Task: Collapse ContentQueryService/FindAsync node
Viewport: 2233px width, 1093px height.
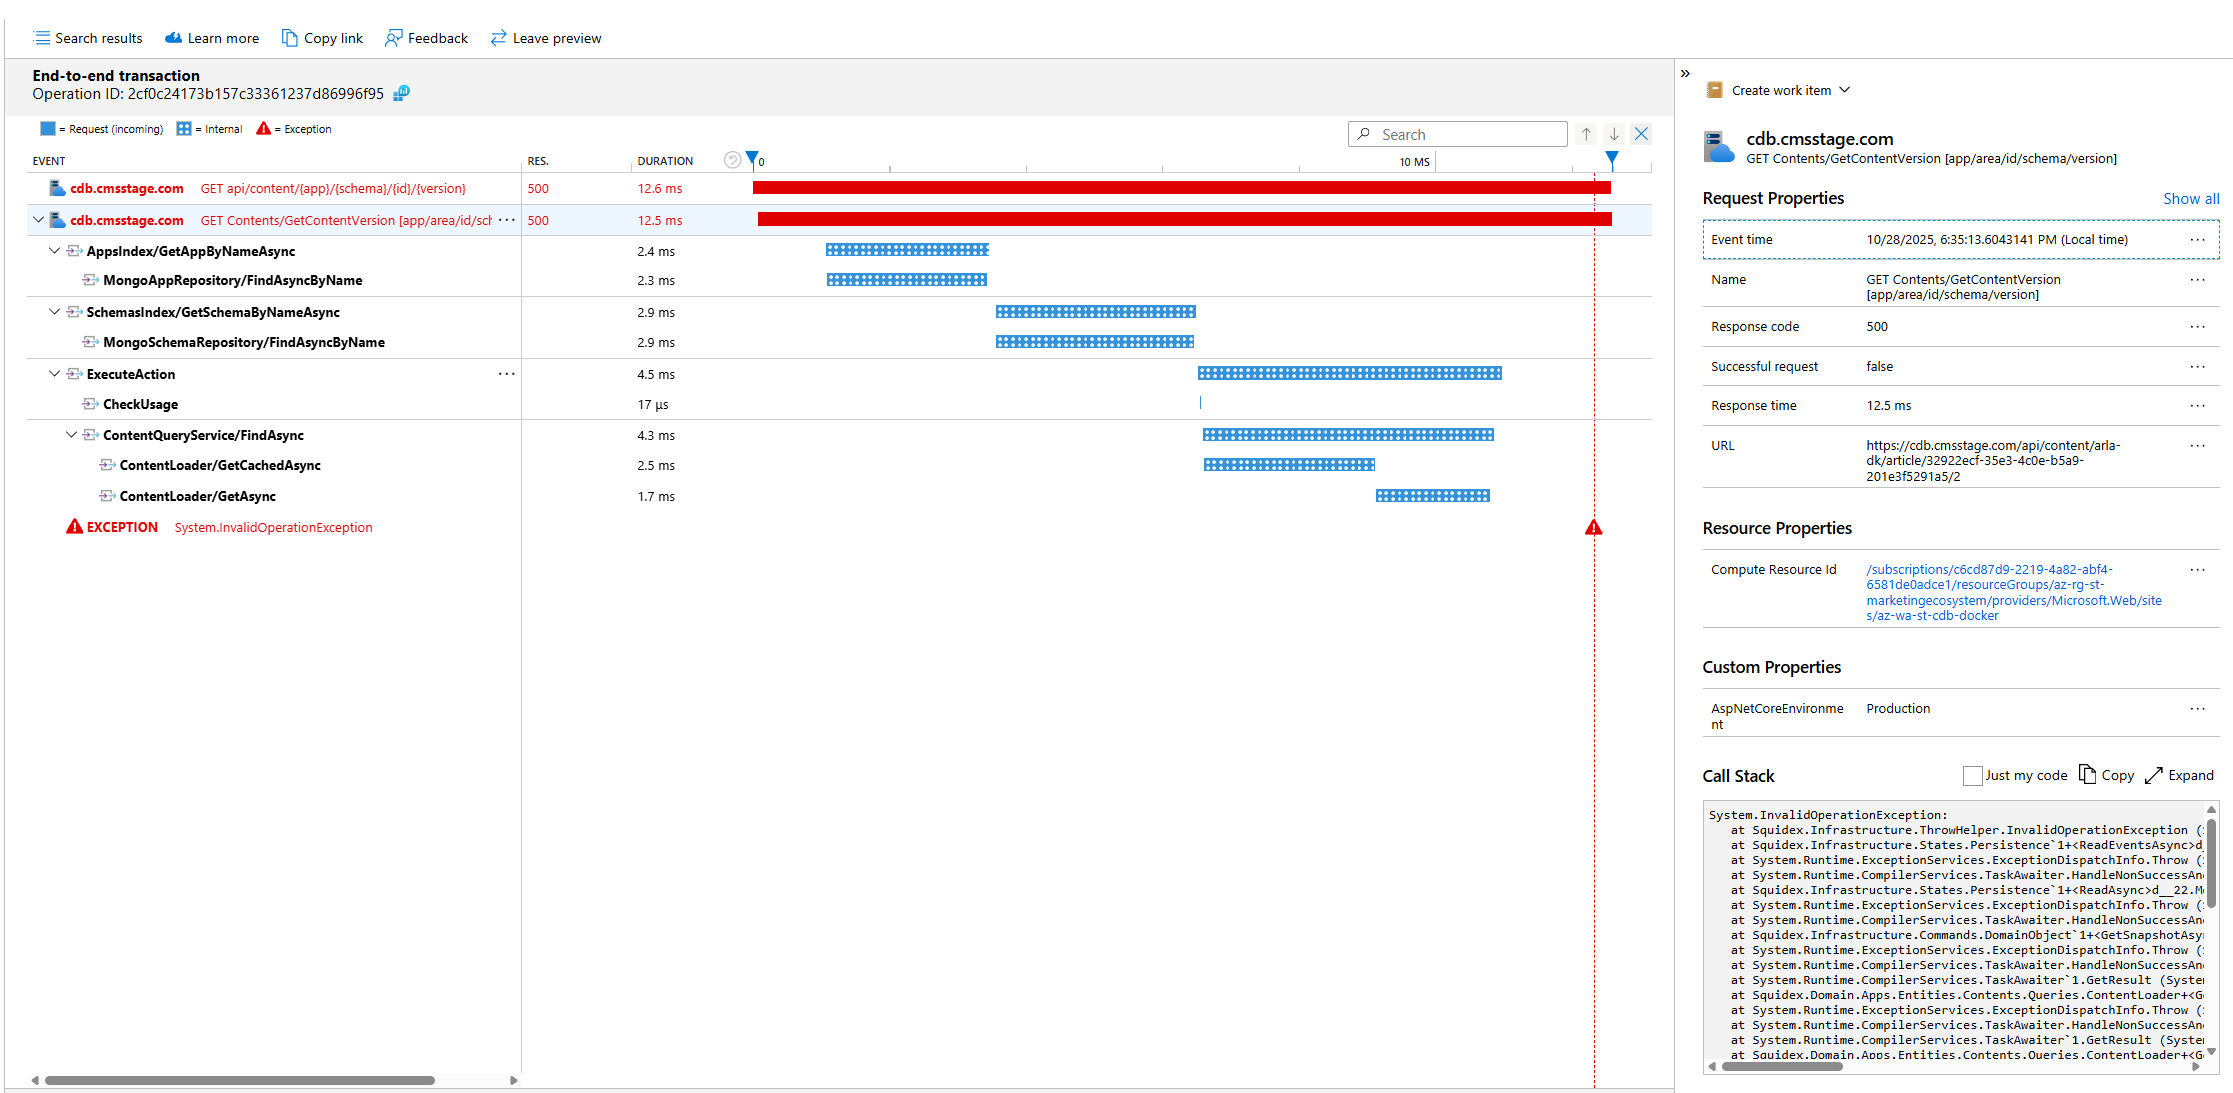Action: point(71,435)
